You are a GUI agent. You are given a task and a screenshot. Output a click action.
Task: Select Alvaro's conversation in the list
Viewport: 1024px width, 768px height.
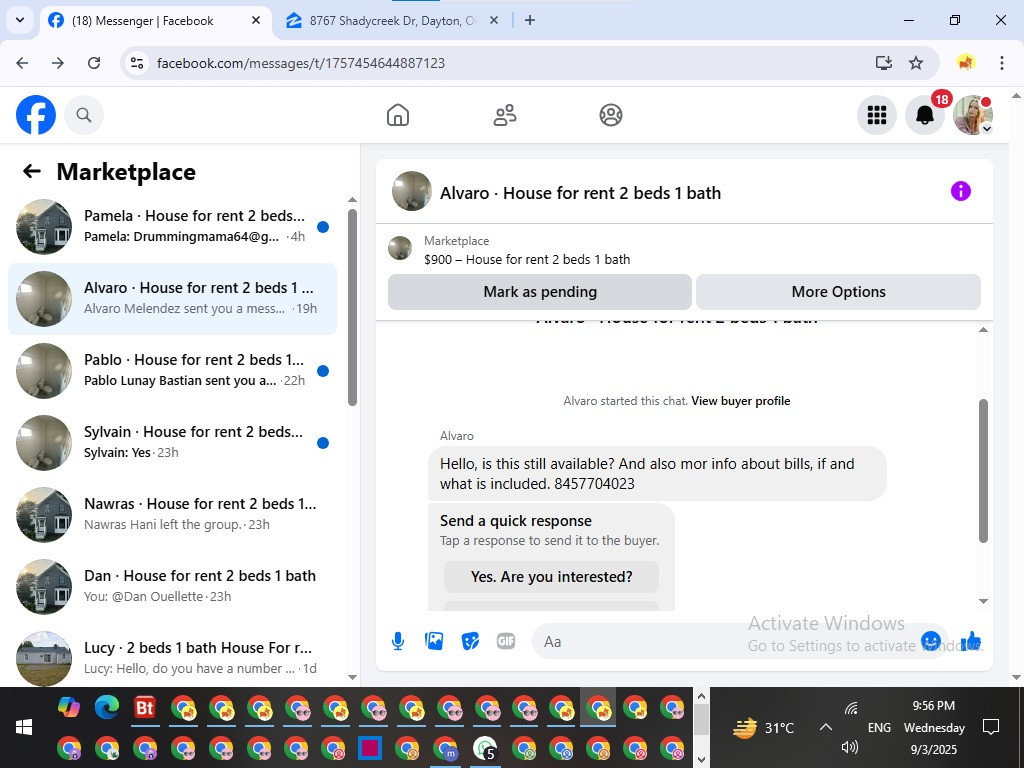pyautogui.click(x=172, y=298)
